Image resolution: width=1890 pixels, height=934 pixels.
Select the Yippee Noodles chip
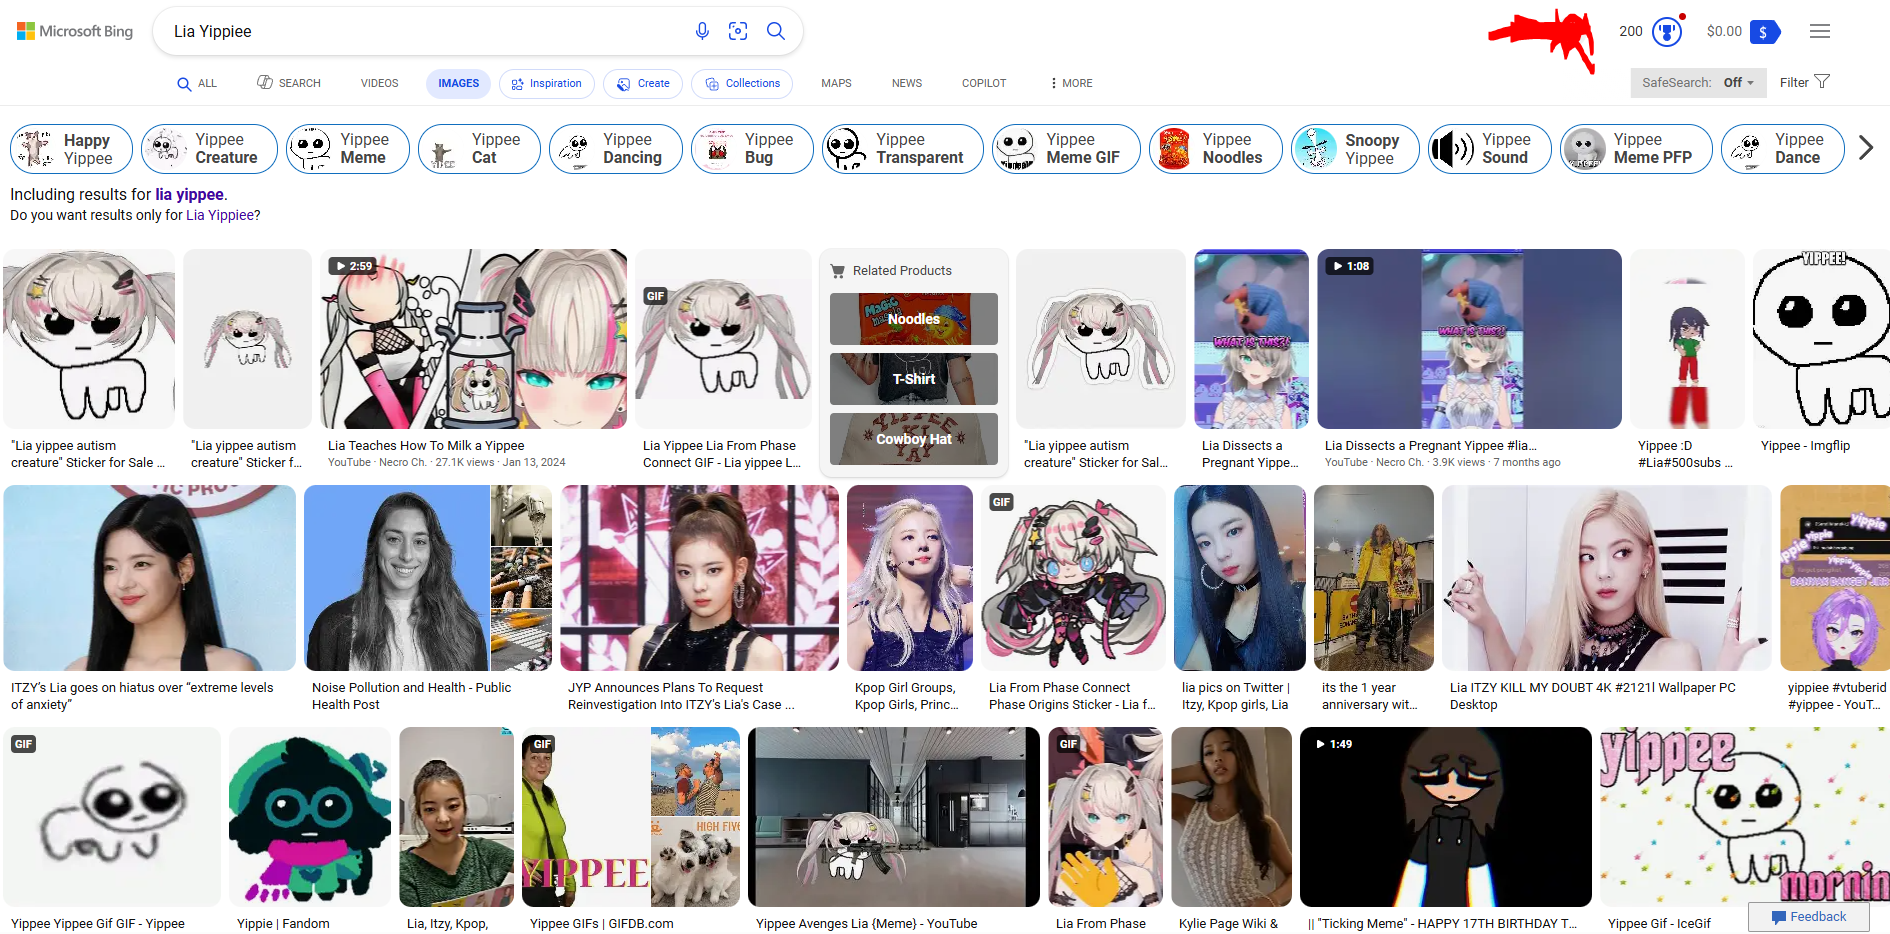[1216, 149]
